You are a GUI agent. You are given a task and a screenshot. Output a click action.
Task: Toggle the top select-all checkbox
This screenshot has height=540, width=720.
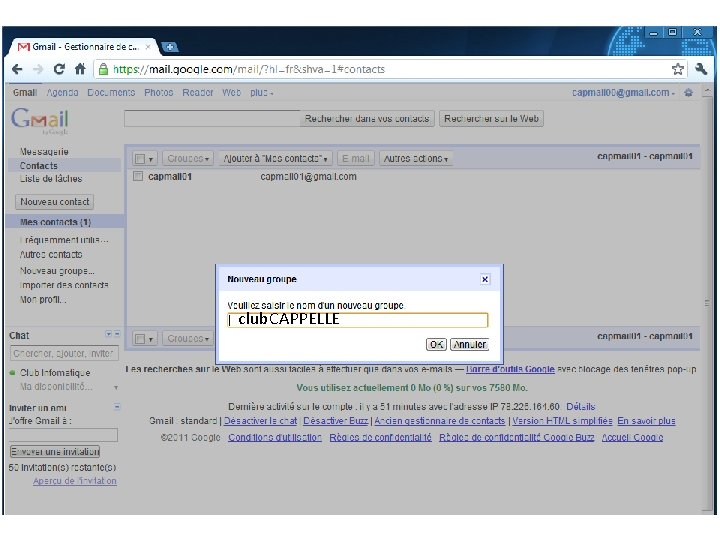[140, 159]
